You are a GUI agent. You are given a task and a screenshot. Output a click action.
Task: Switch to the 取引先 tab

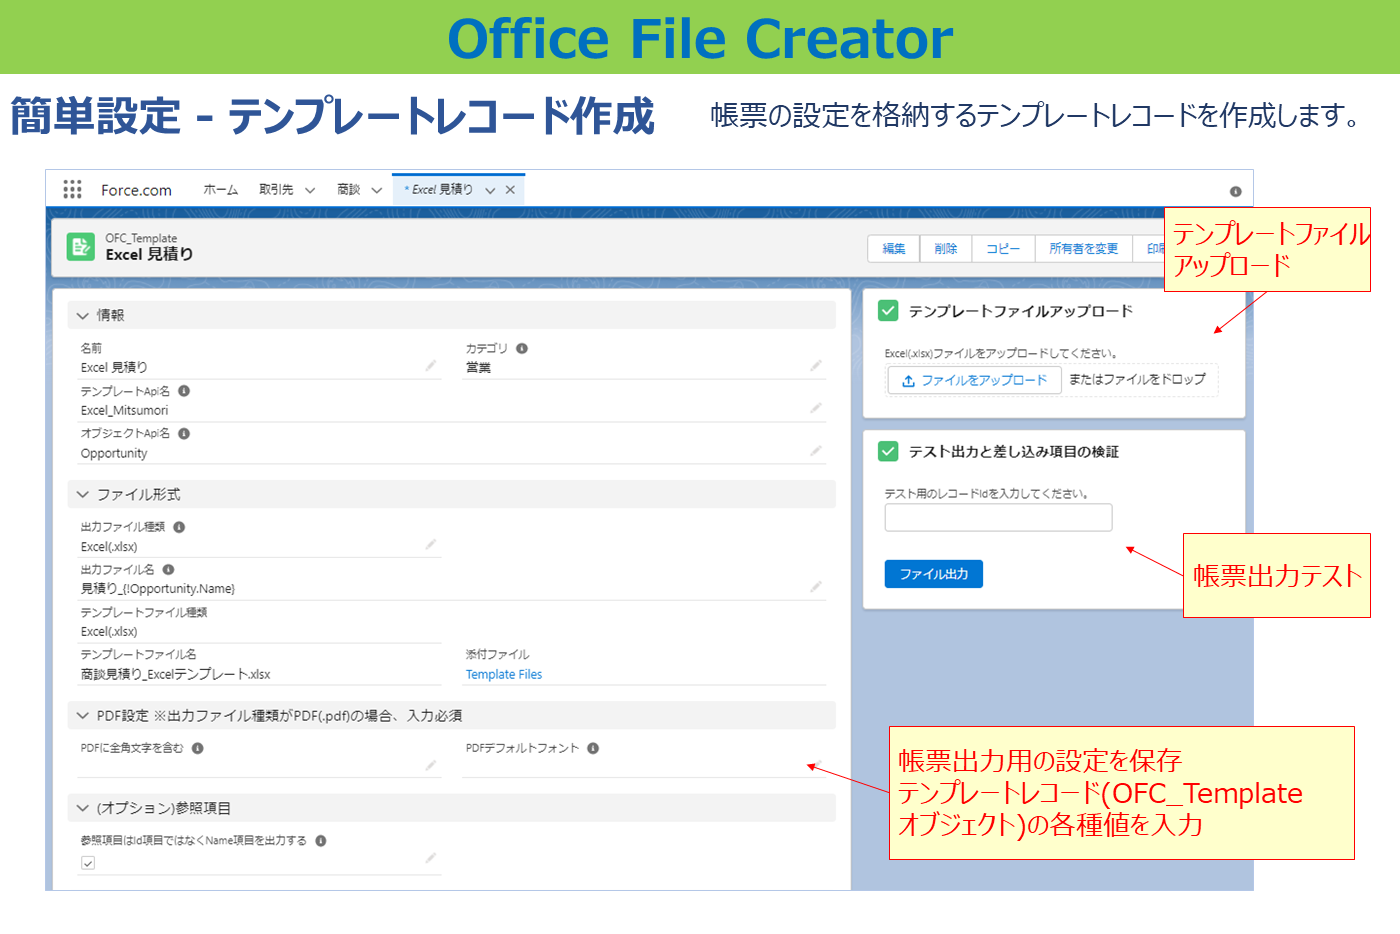tap(276, 190)
